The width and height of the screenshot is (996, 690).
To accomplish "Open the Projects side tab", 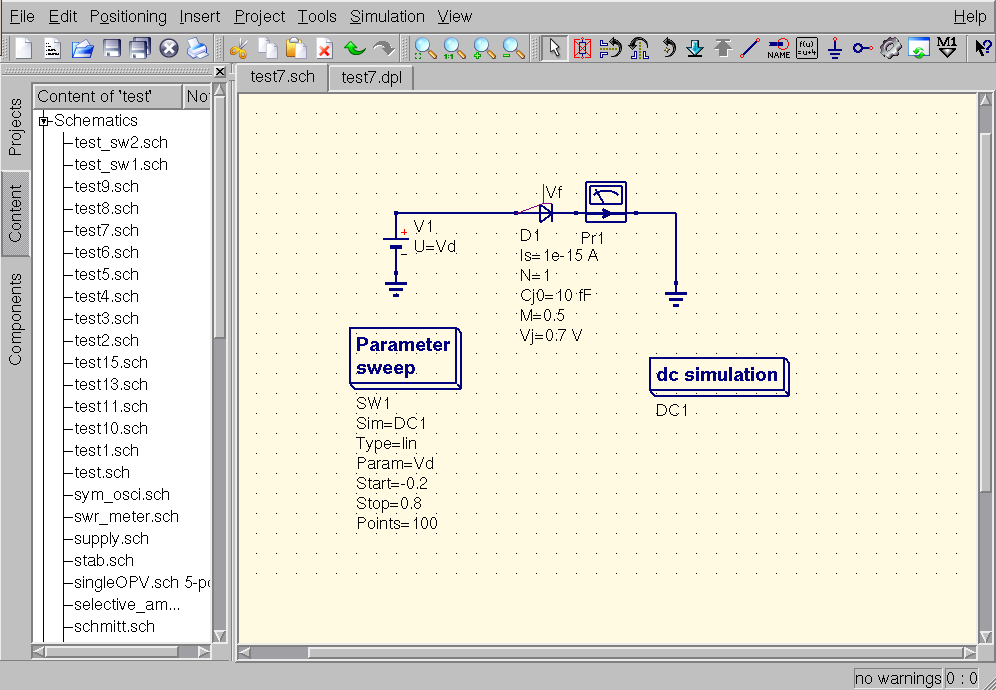I will (x=15, y=127).
